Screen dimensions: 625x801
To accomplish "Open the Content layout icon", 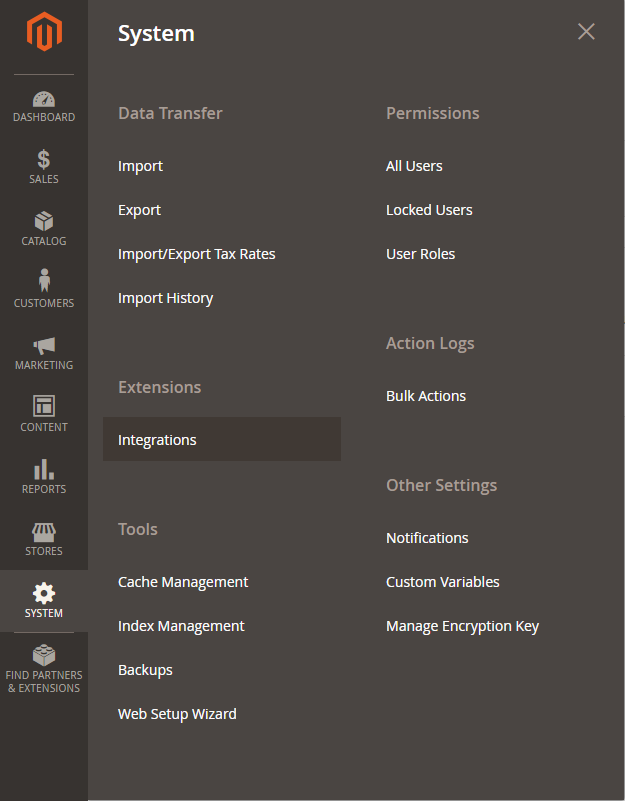I will (x=44, y=406).
